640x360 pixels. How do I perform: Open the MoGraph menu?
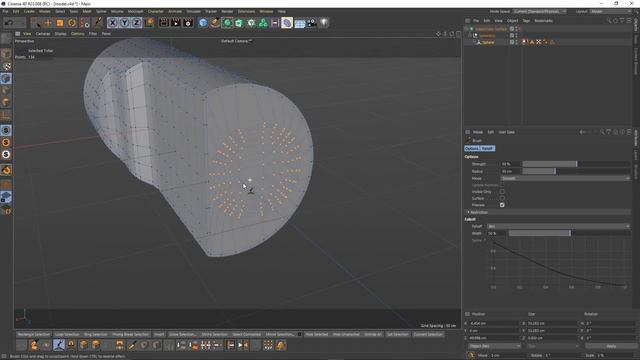pos(136,11)
